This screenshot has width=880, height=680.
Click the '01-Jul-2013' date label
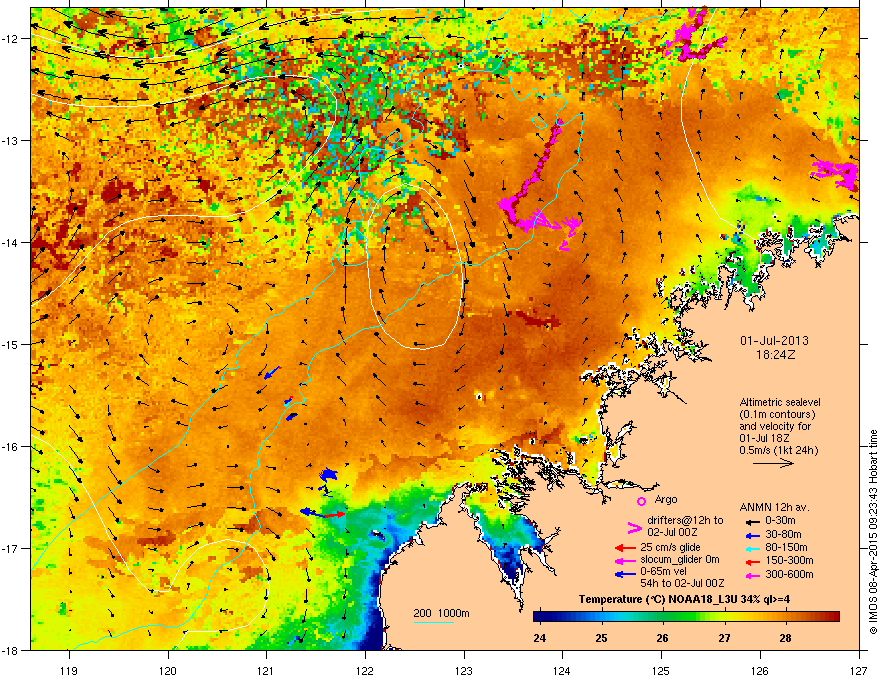point(774,341)
